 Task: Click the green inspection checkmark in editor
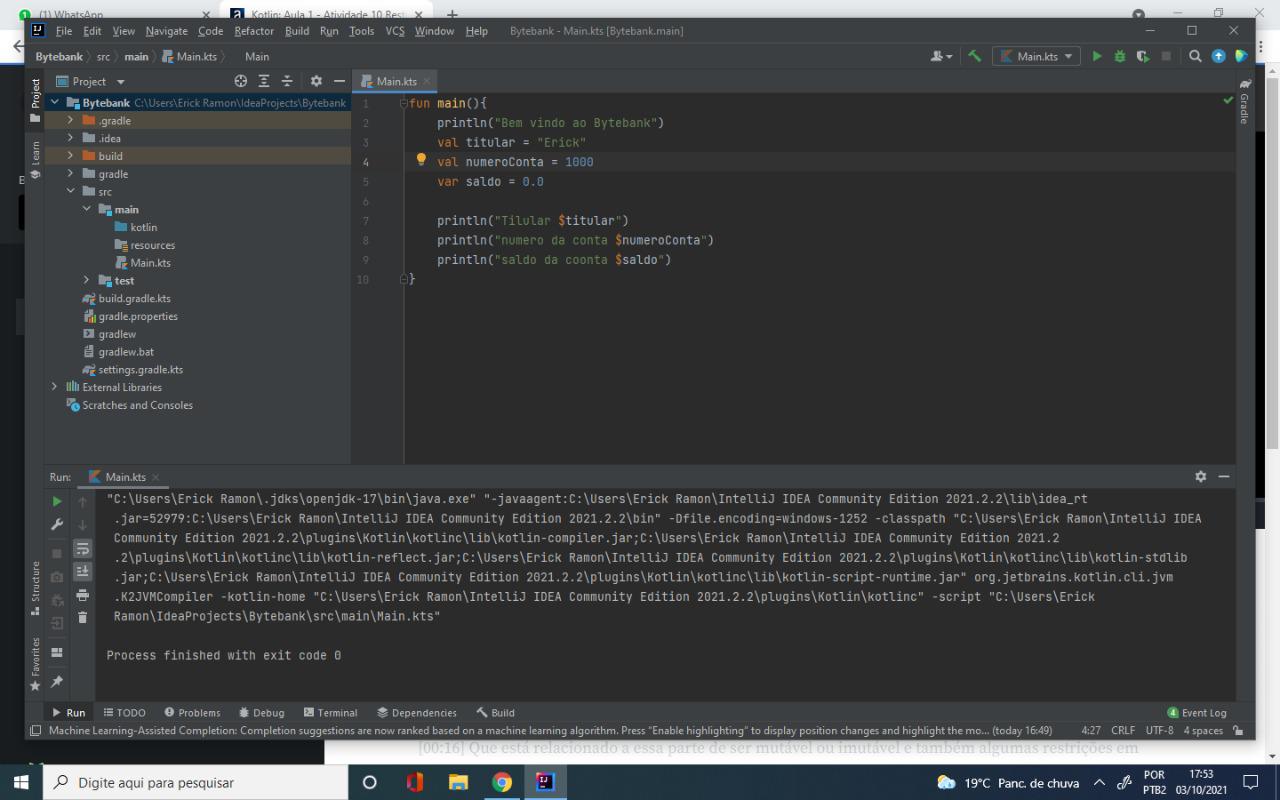pyautogui.click(x=1228, y=100)
